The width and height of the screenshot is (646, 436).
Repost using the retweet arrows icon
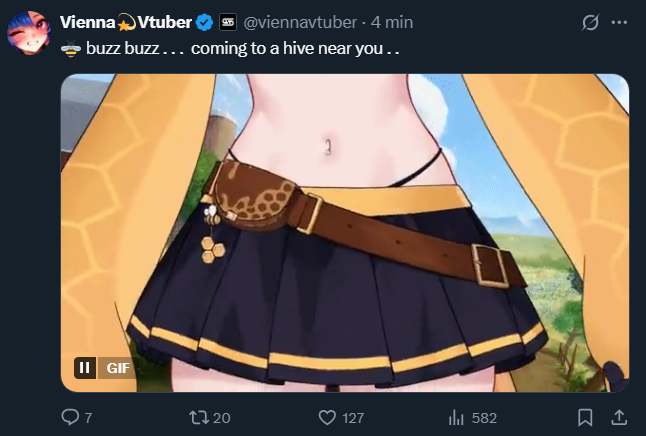(200, 417)
